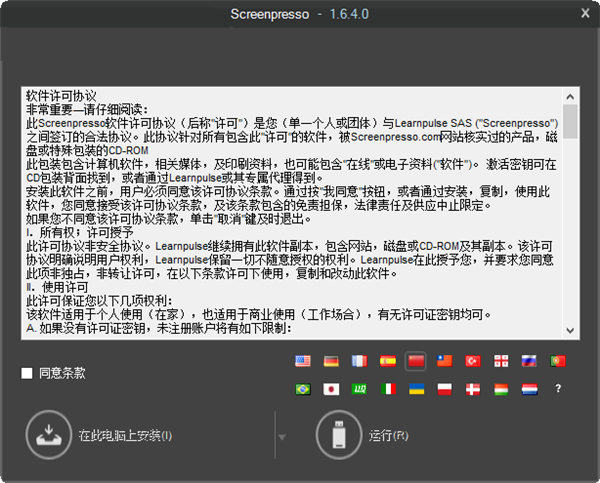Image resolution: width=600 pixels, height=483 pixels.
Task: Click the question mark language help icon
Action: (x=558, y=389)
